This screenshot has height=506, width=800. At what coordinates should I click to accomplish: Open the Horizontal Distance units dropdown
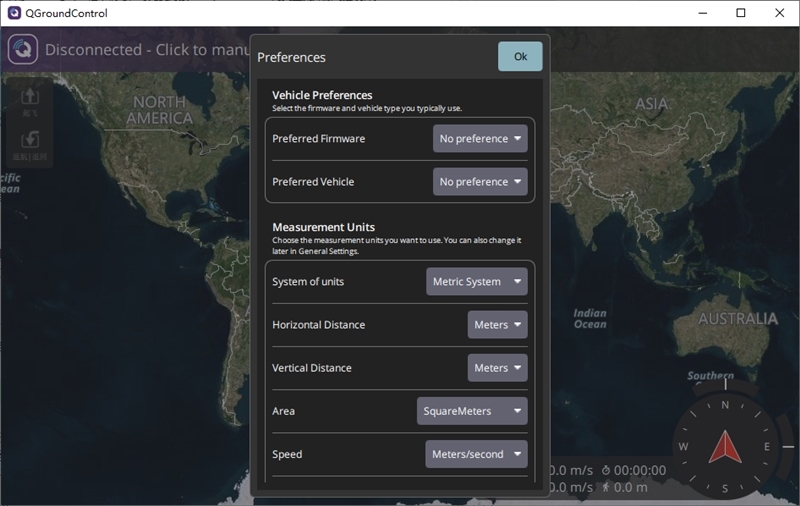point(497,324)
